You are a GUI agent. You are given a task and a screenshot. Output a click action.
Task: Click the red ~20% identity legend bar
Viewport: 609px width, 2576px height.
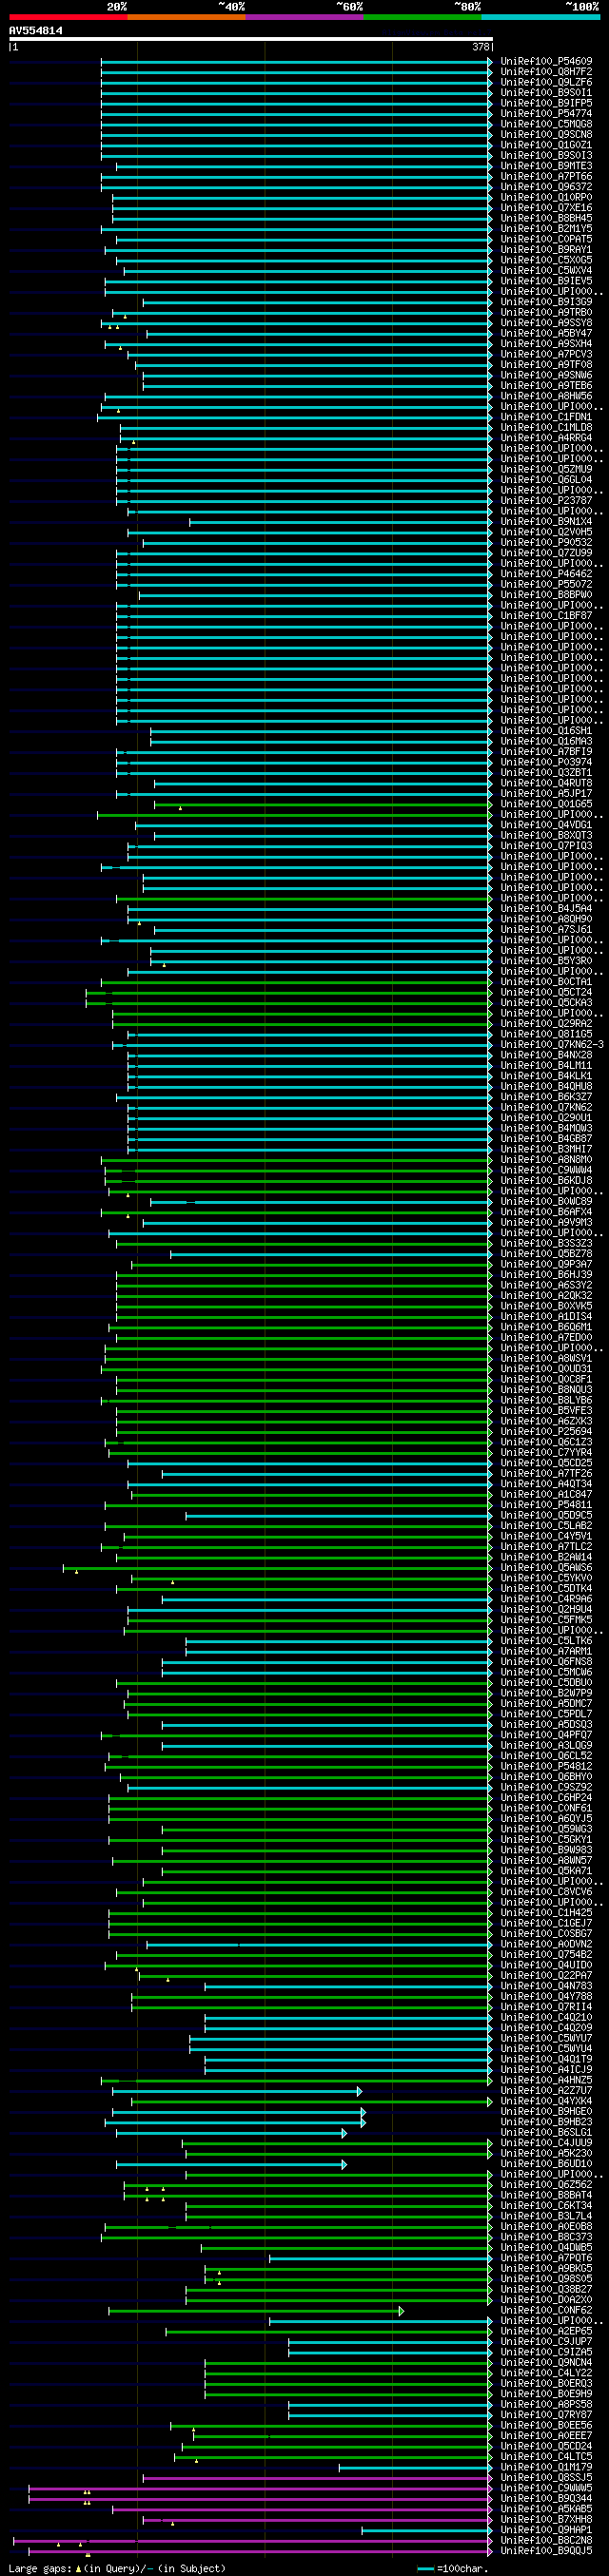(x=68, y=17)
